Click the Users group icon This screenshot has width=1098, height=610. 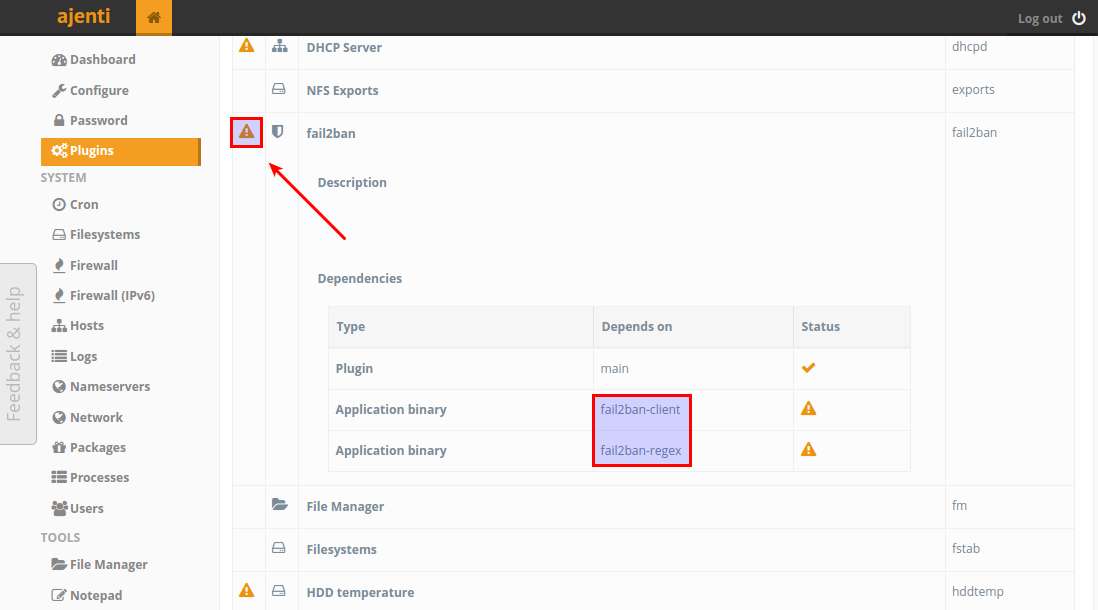point(59,508)
